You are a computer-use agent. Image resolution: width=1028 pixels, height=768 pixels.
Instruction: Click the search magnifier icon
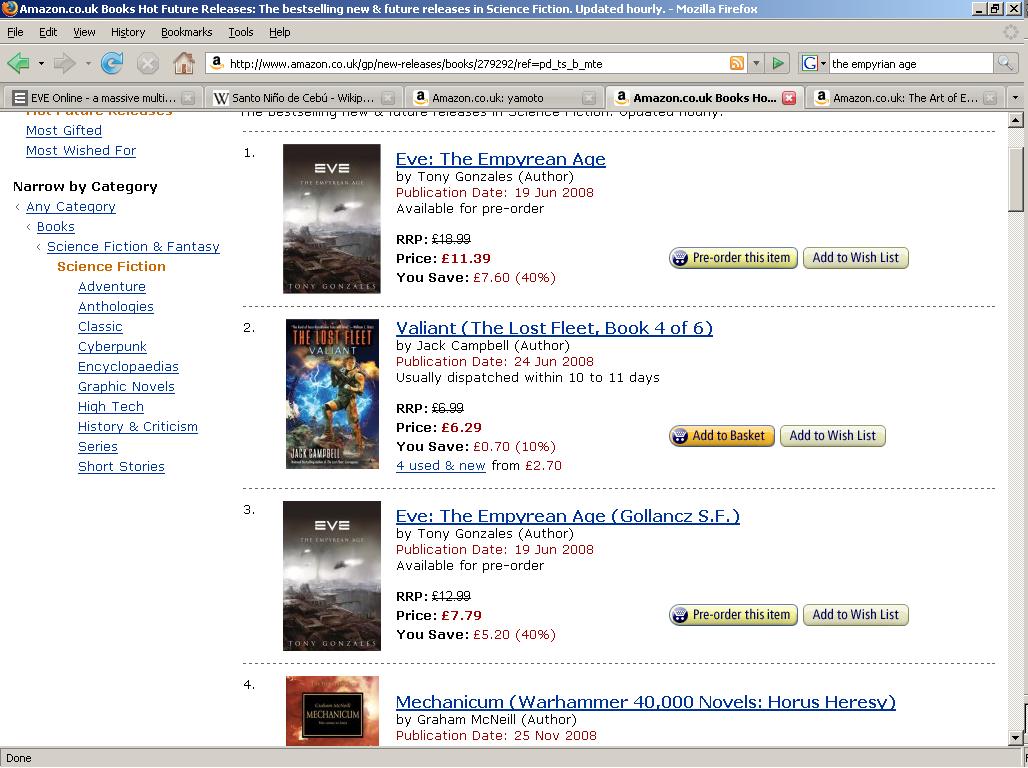(x=1004, y=64)
